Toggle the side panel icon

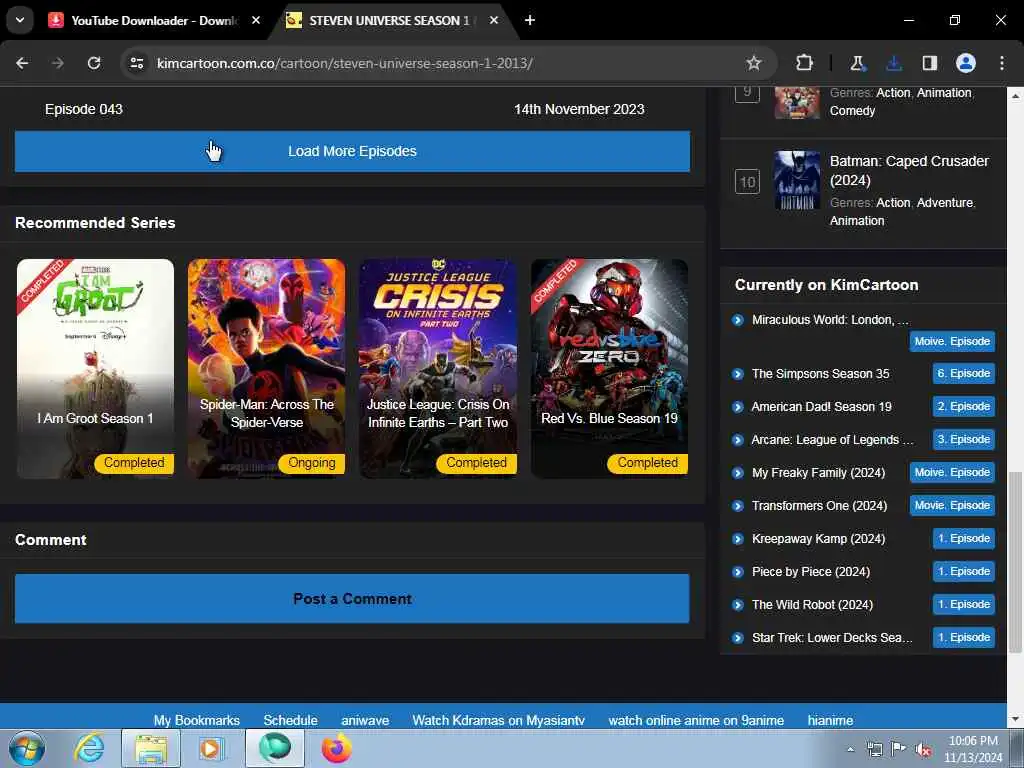[930, 63]
